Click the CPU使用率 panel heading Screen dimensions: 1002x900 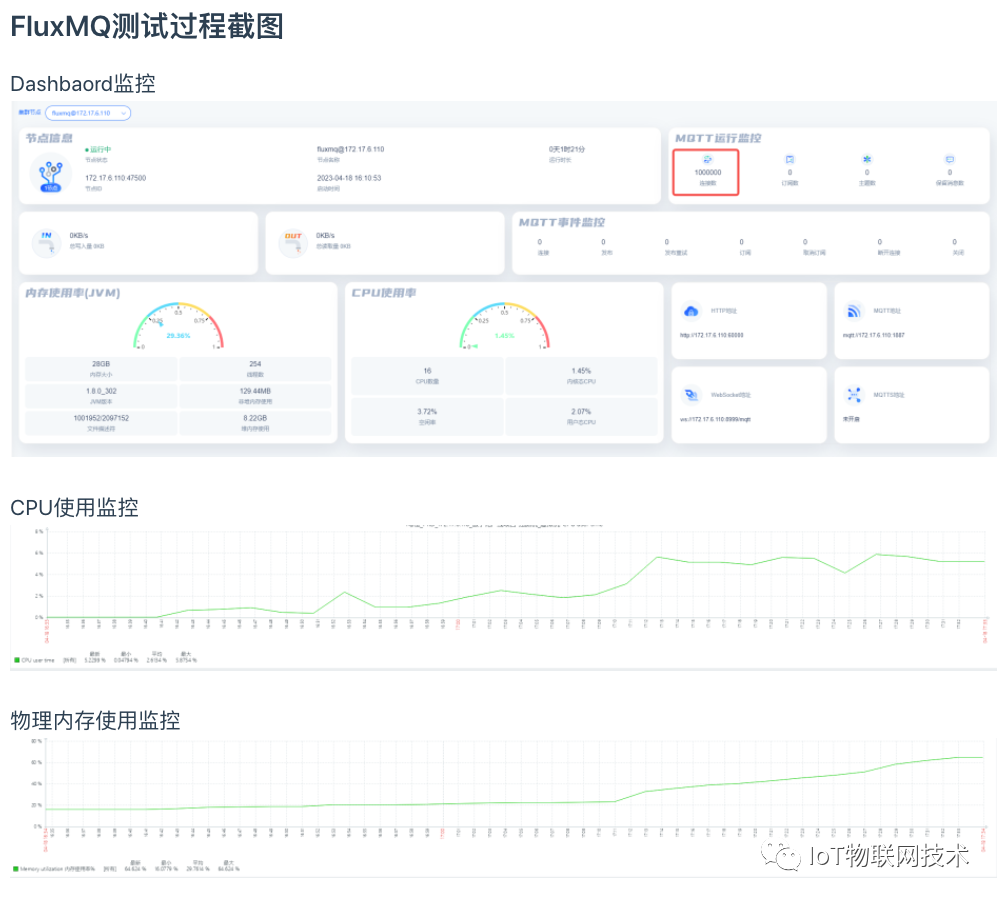[x=384, y=293]
